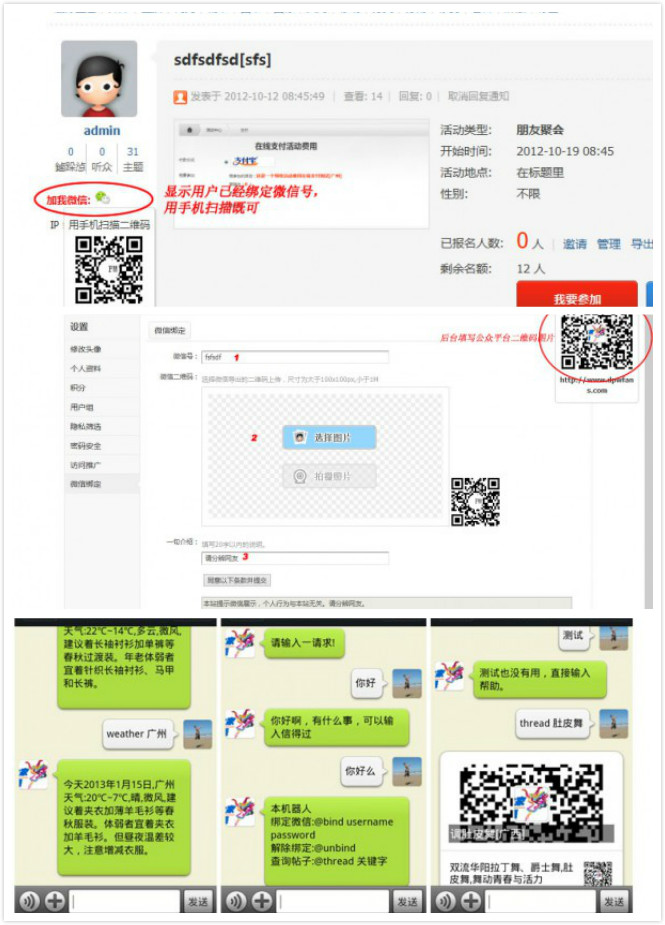Tap 发送 in weather 广州 chat

point(198,901)
